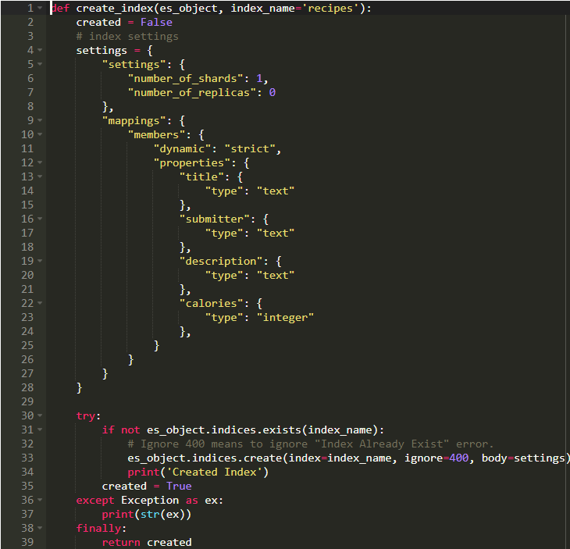Collapse the try block fold arrow on line 30
570x549 pixels.
pos(40,416)
